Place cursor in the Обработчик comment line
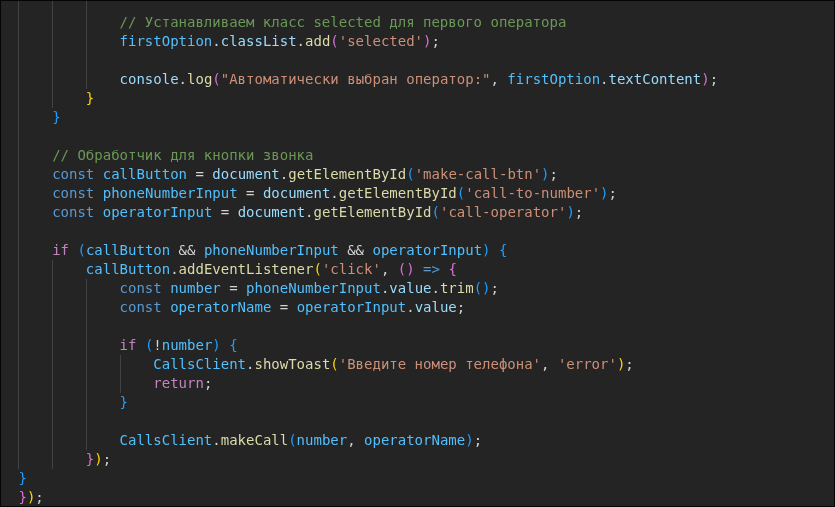835x507 pixels. (183, 155)
